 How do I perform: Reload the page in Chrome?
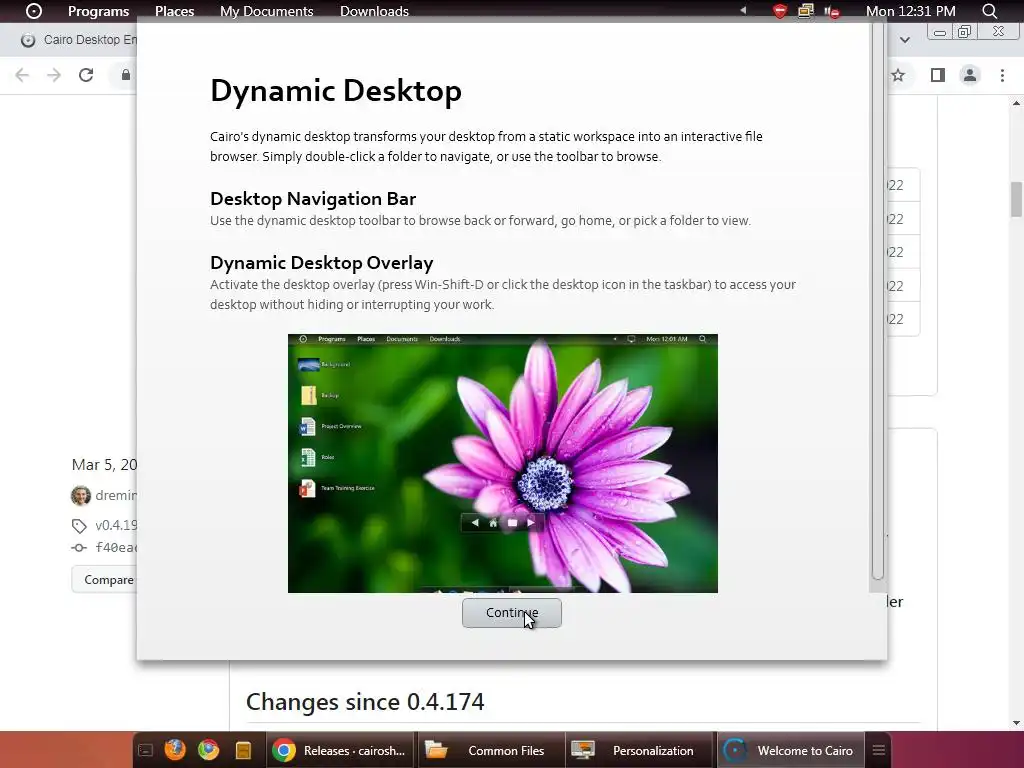click(x=86, y=75)
